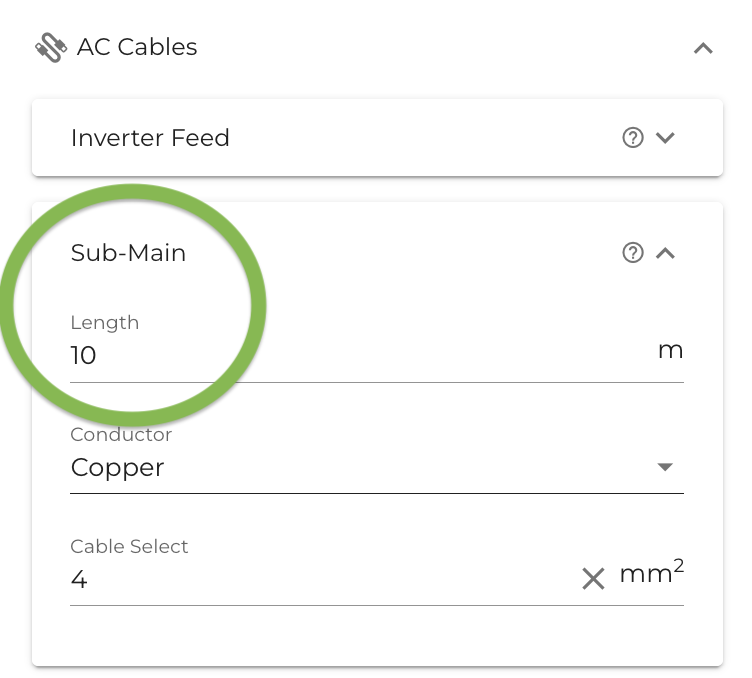752x678 pixels.
Task: Open Sub-Main help question icon
Action: coord(633,253)
